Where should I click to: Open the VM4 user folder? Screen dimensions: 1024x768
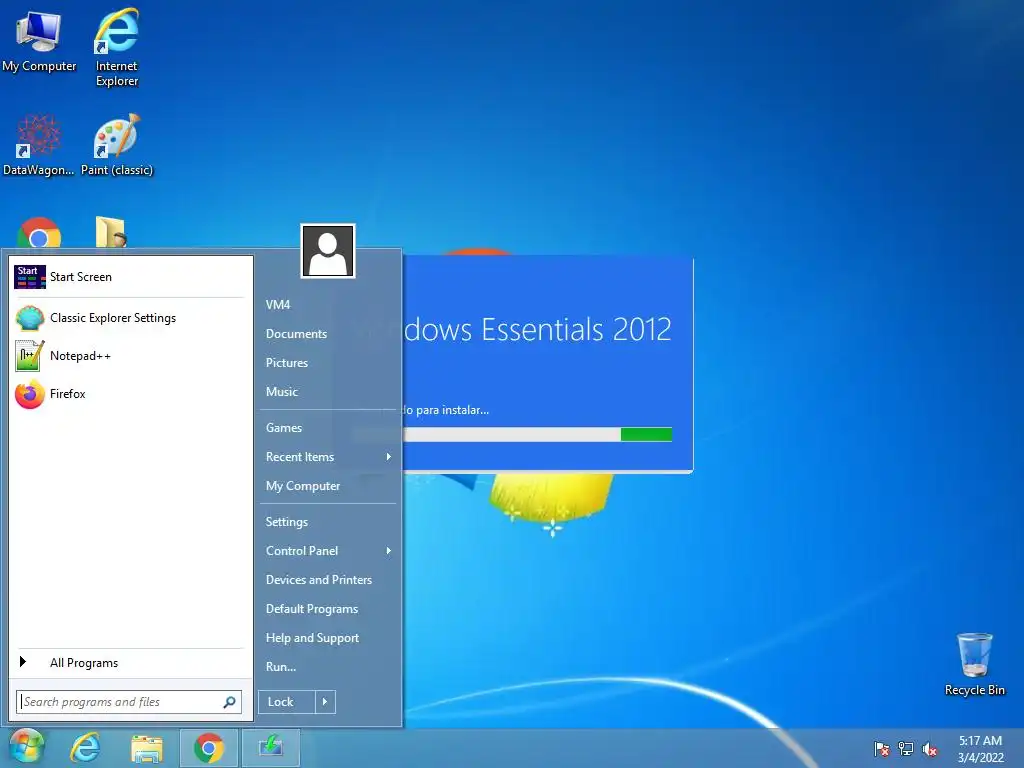click(278, 305)
